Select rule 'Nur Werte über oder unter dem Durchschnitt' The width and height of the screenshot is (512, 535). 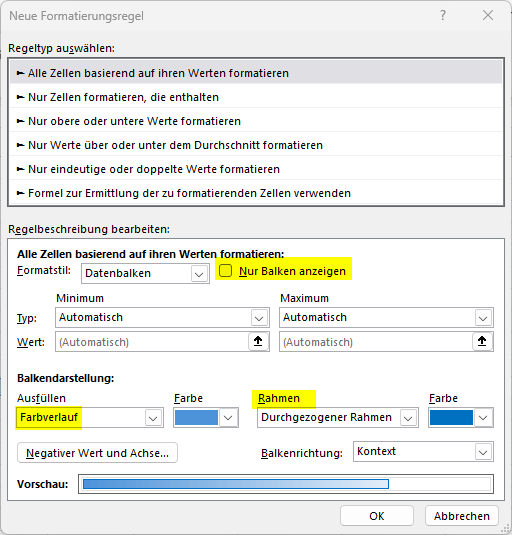click(x=256, y=145)
